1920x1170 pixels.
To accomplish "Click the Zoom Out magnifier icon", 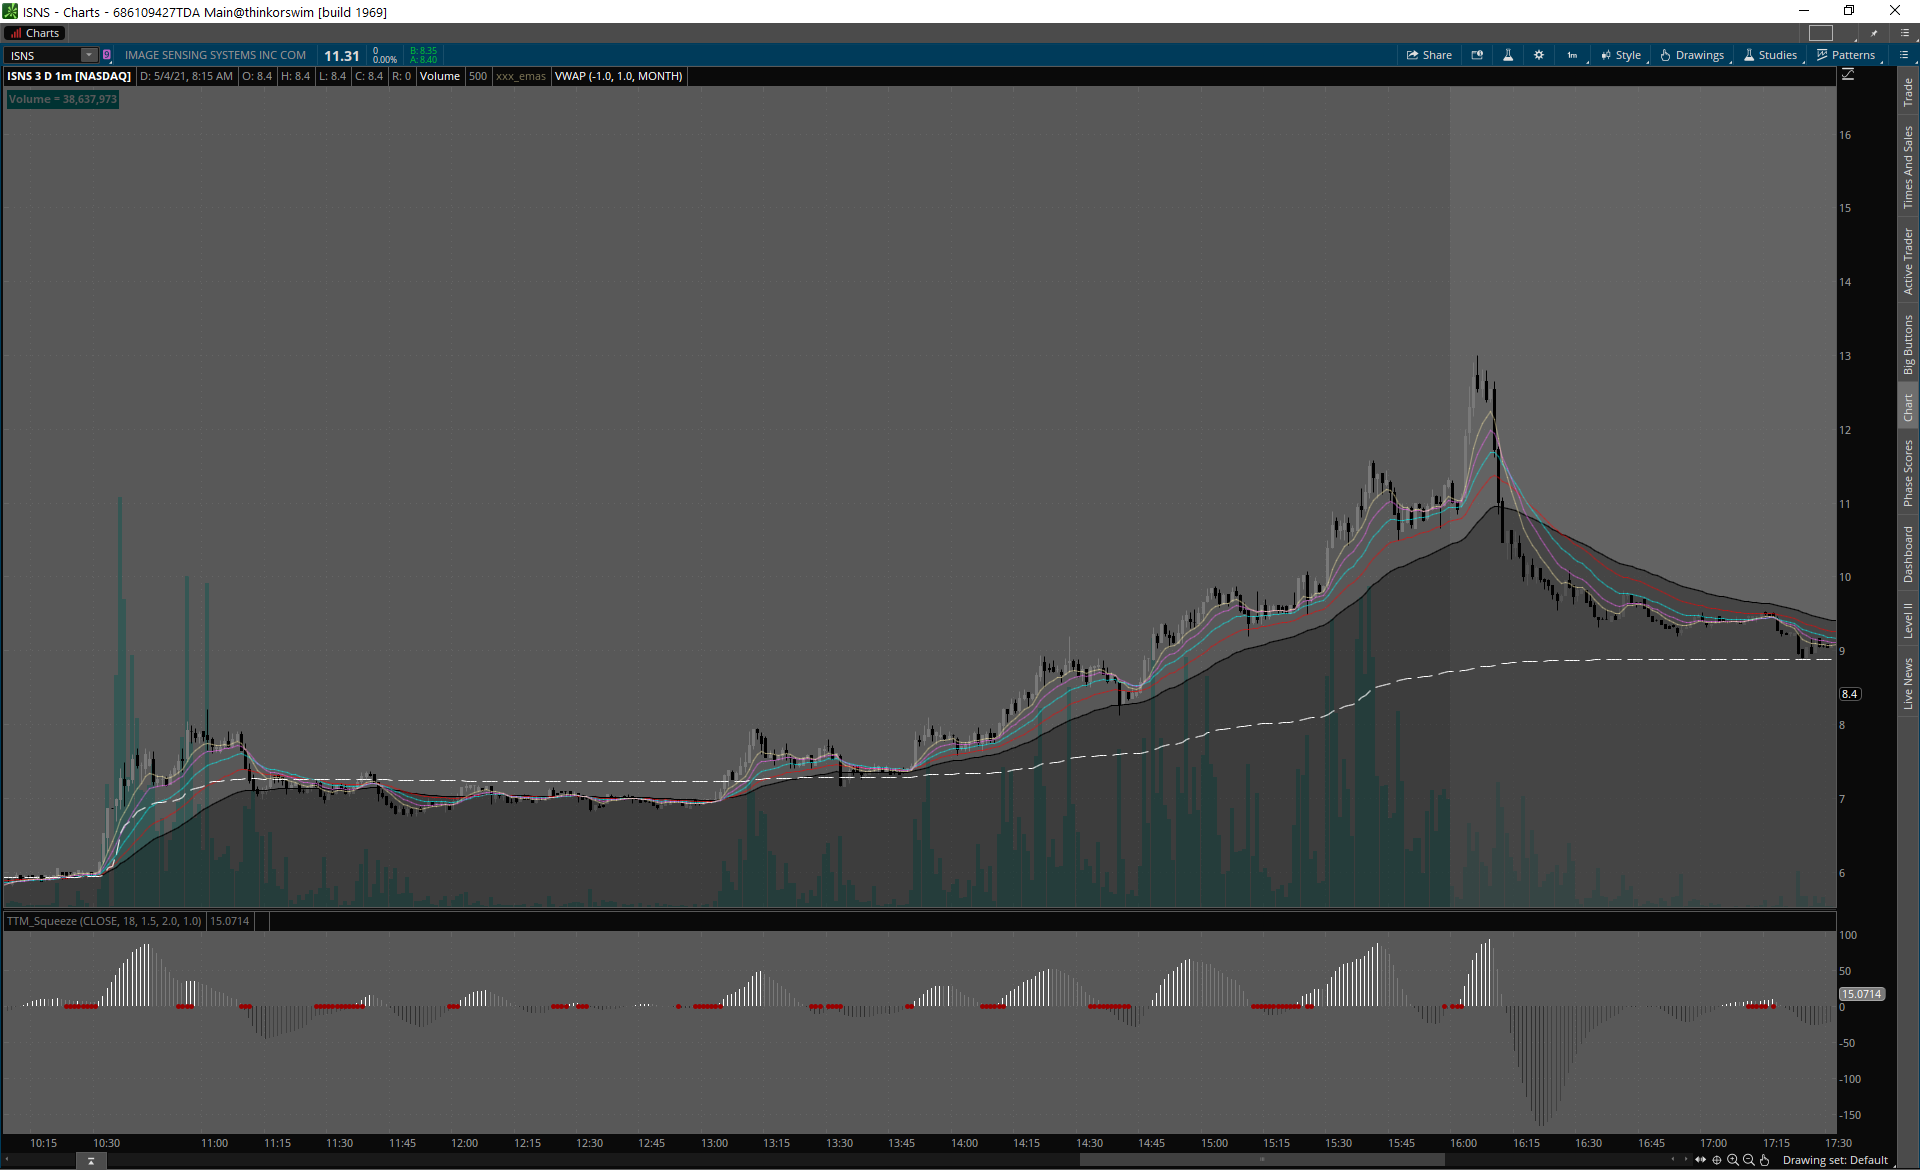I will [1749, 1160].
